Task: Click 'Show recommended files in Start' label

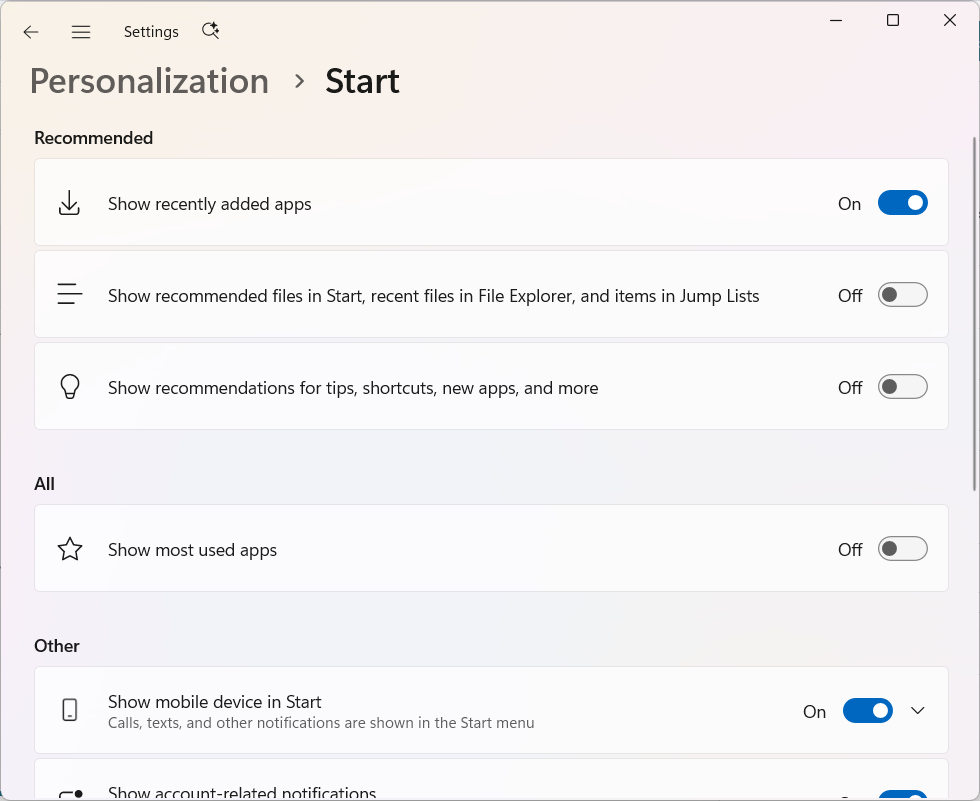Action: point(434,296)
